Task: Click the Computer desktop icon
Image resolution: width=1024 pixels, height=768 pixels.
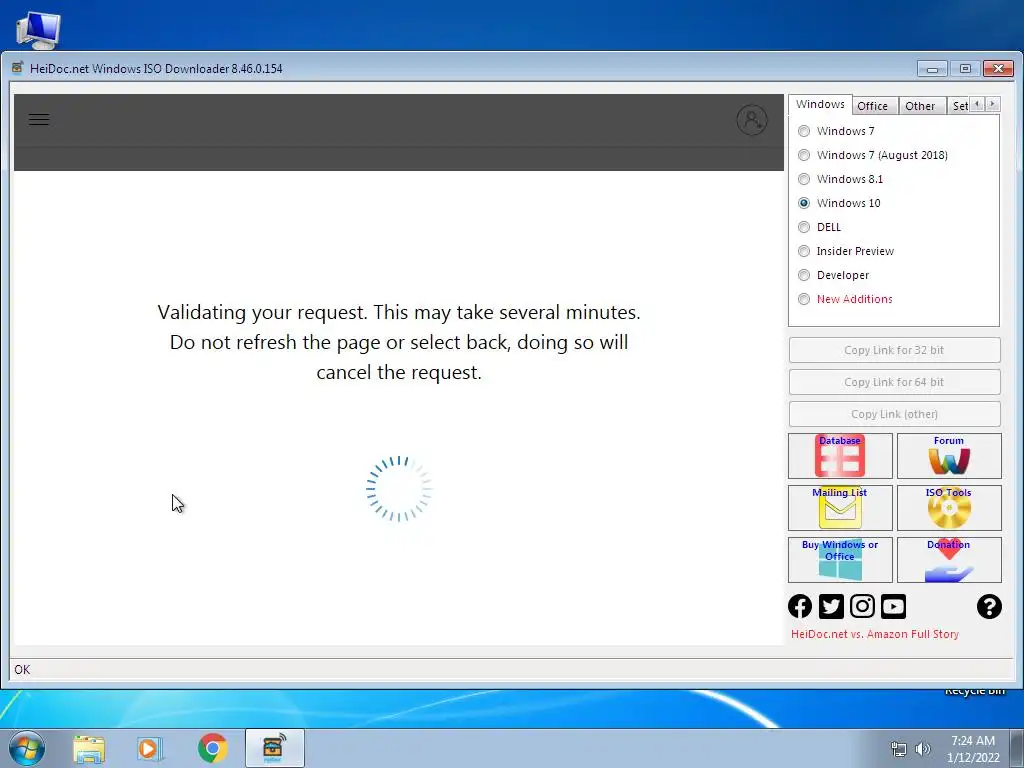Action: [x=38, y=29]
